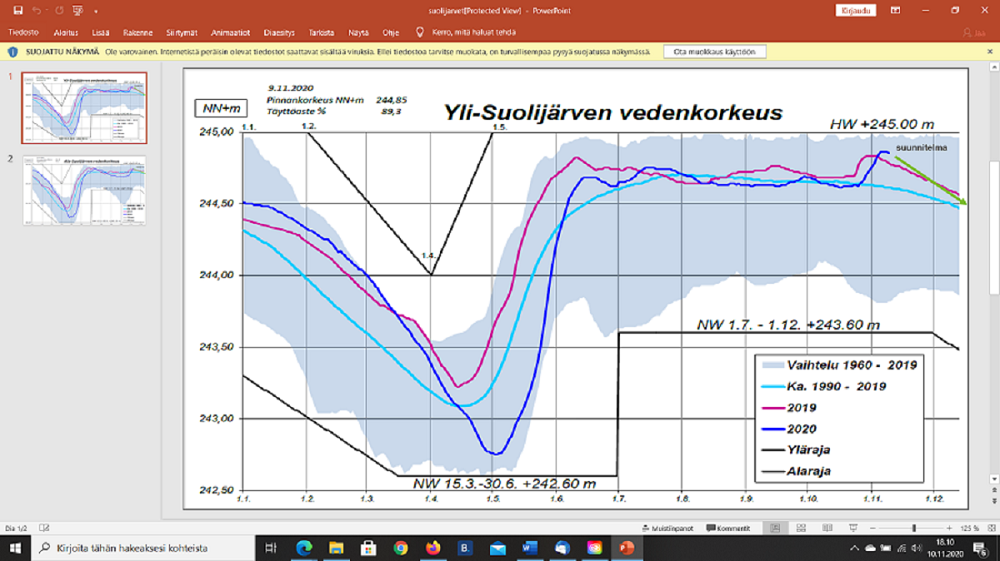Open the Windows Start menu

coord(15,548)
